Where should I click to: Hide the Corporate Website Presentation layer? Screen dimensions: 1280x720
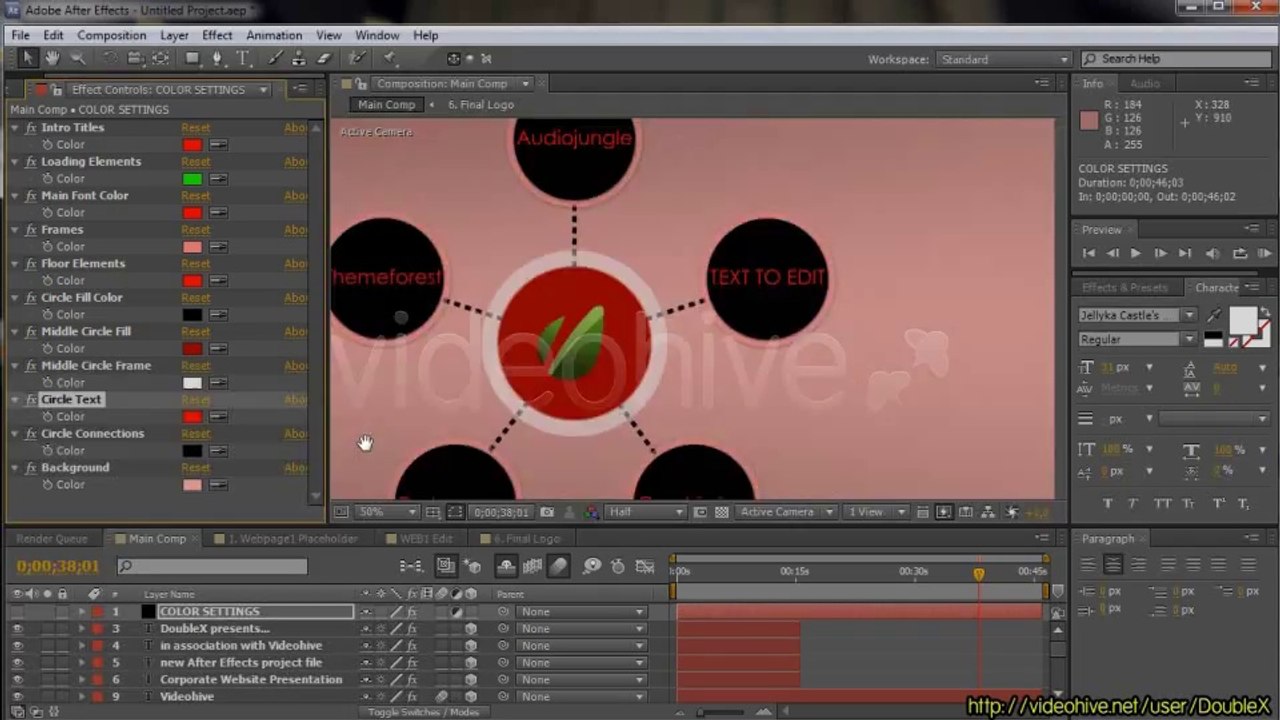(17, 680)
